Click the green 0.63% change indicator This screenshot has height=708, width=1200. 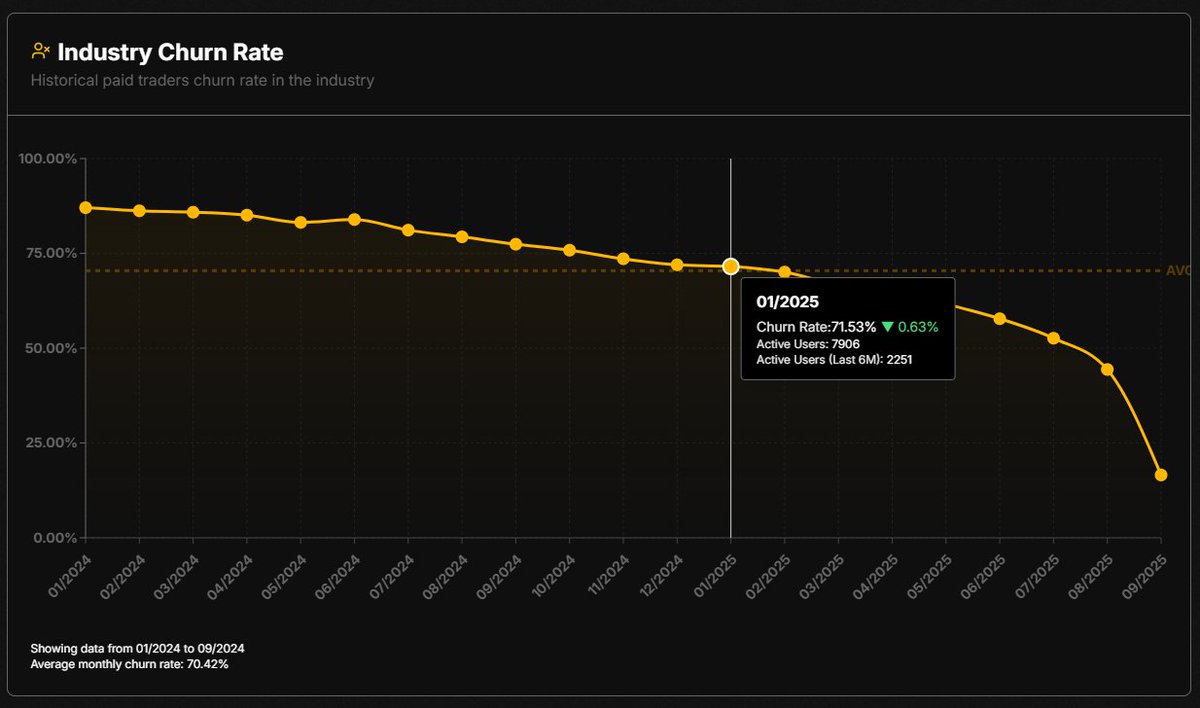point(910,327)
